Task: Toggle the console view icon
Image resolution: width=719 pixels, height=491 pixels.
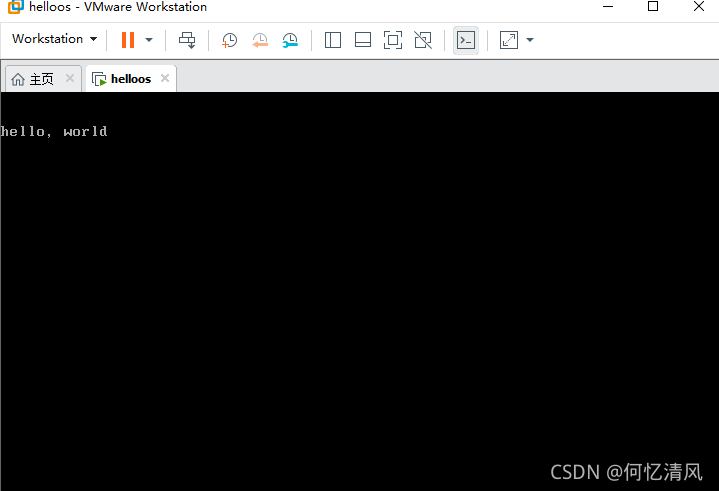Action: [x=466, y=40]
